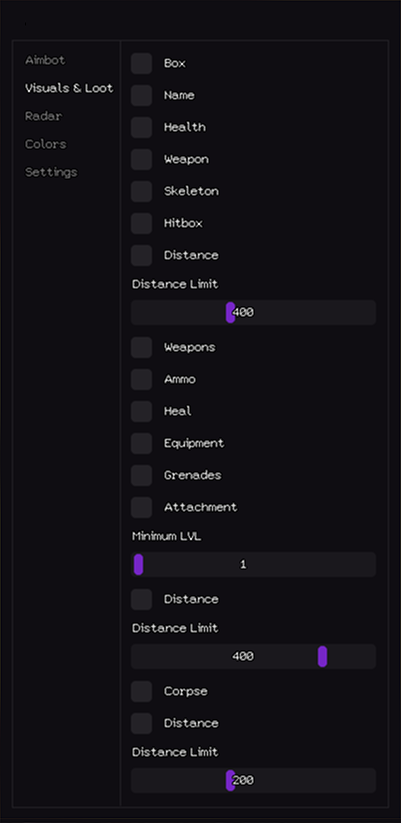Toggle the Hitbox checkbox
Screen dimensions: 401x823
pos(142,224)
